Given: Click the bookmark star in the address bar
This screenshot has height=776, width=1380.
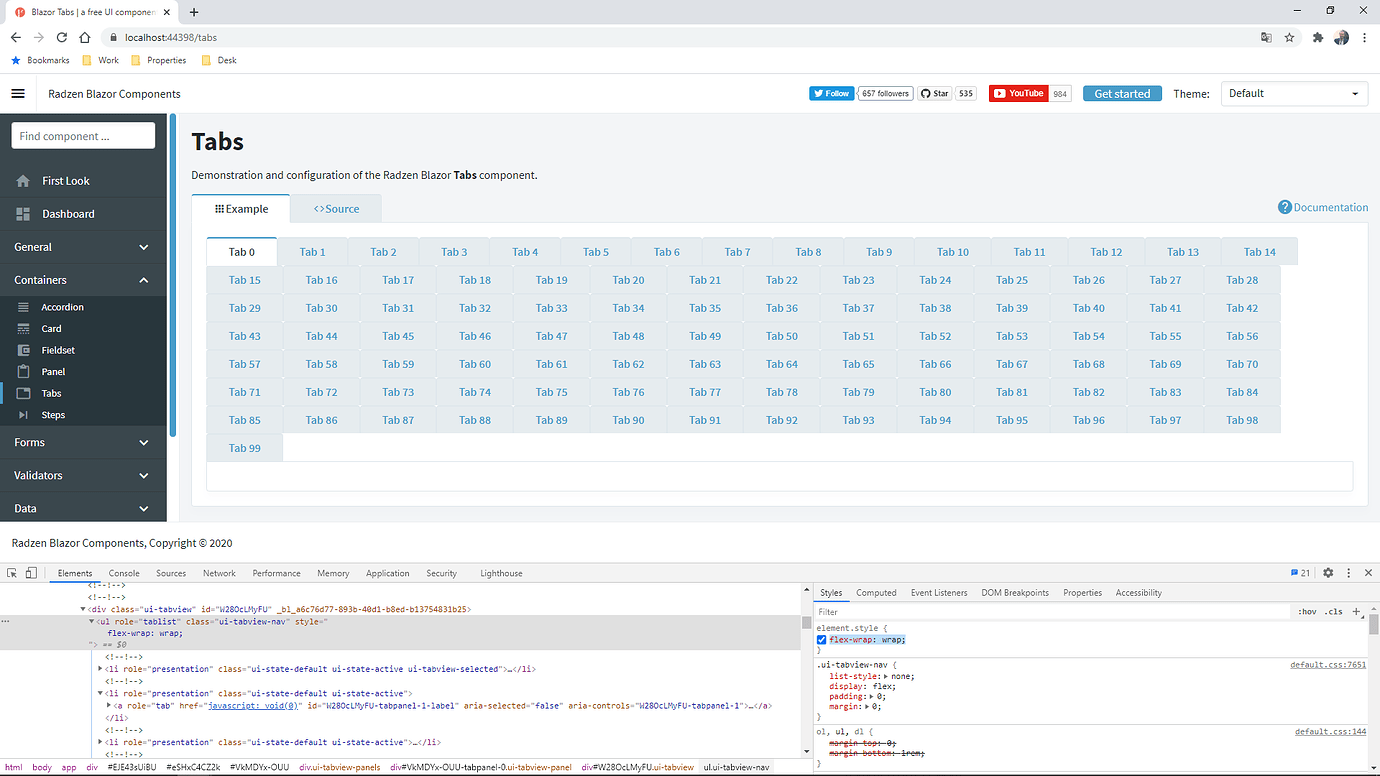Looking at the screenshot, I should (x=1289, y=37).
